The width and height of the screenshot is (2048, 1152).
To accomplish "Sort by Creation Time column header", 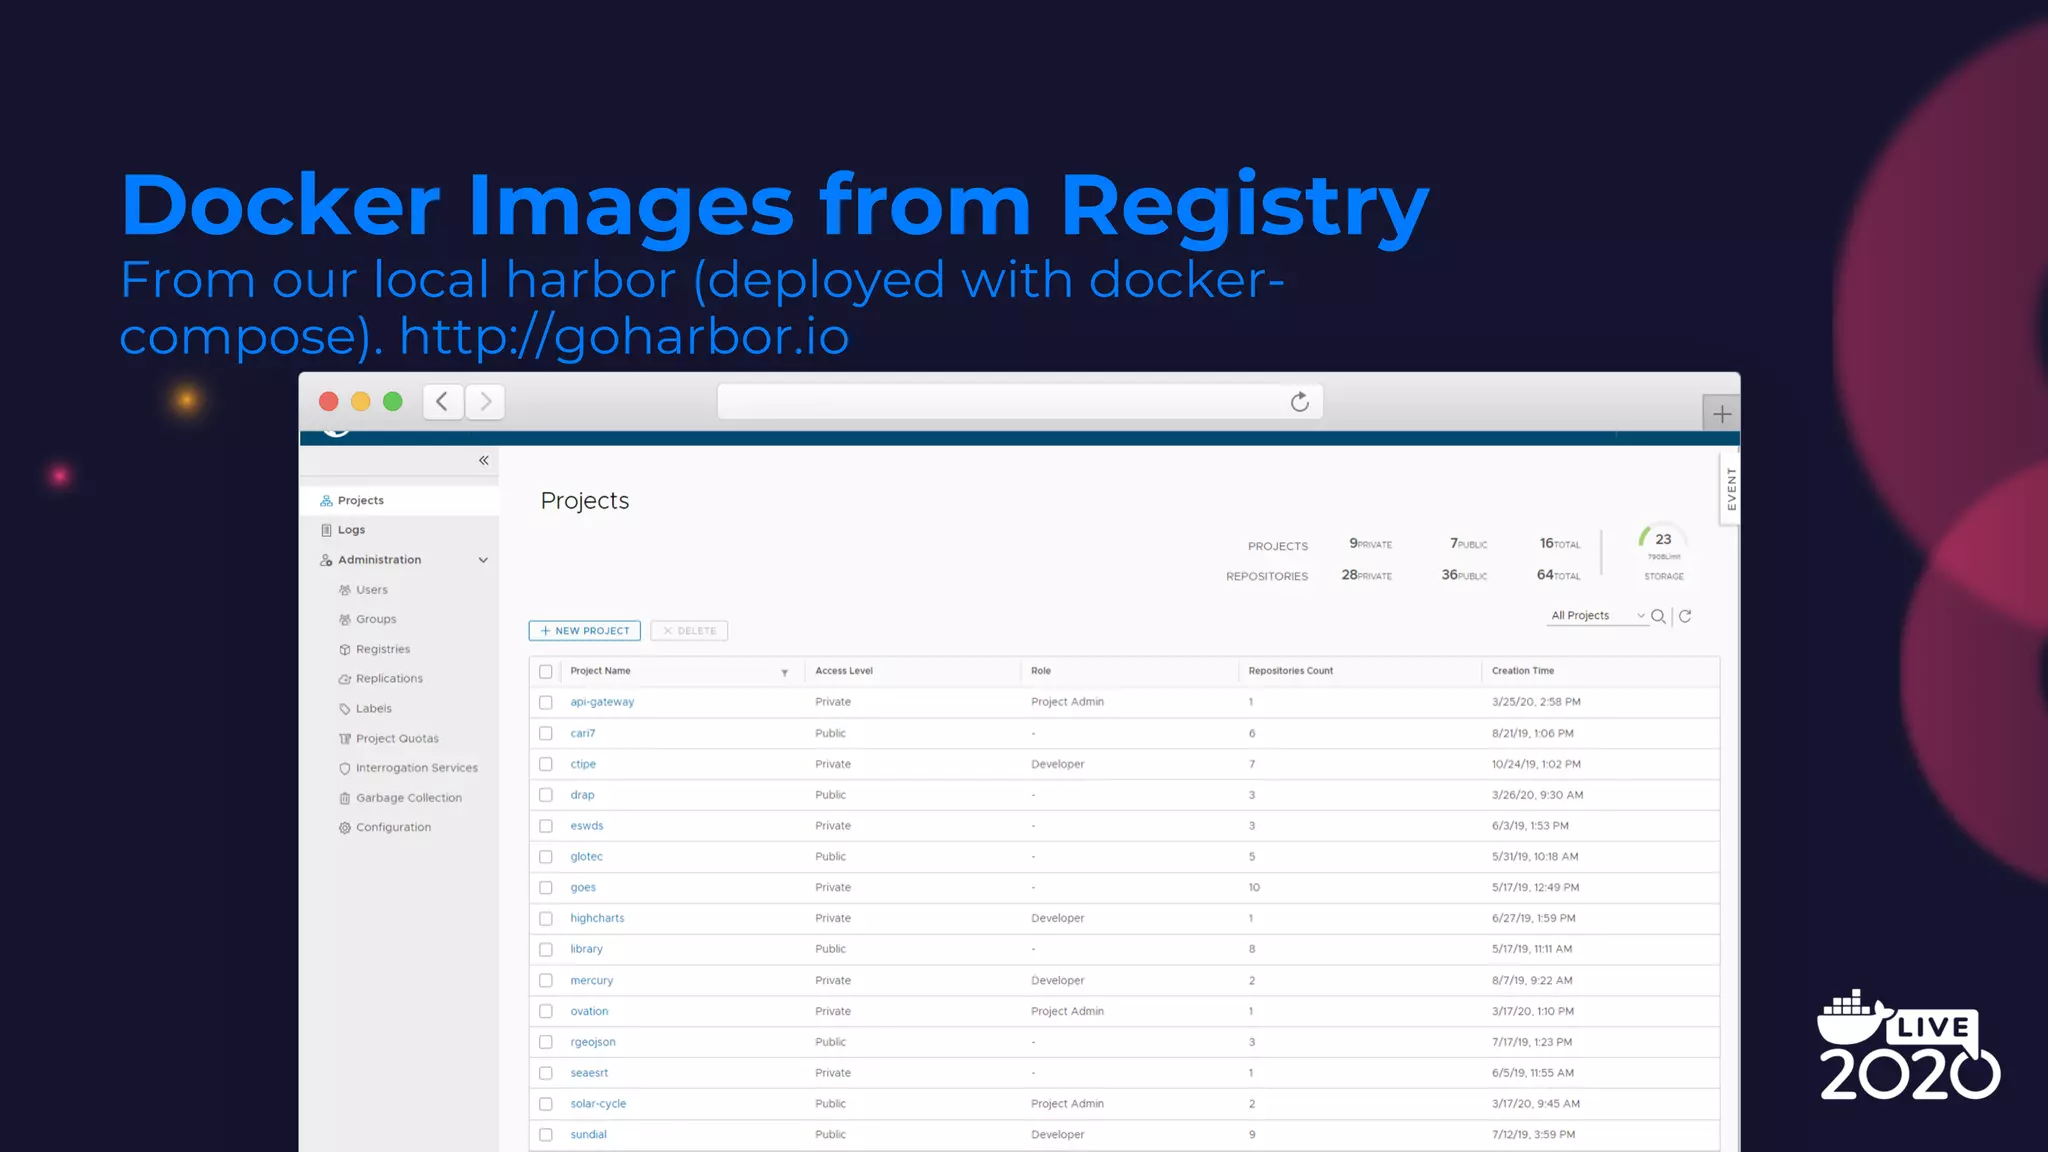I will click(1523, 671).
